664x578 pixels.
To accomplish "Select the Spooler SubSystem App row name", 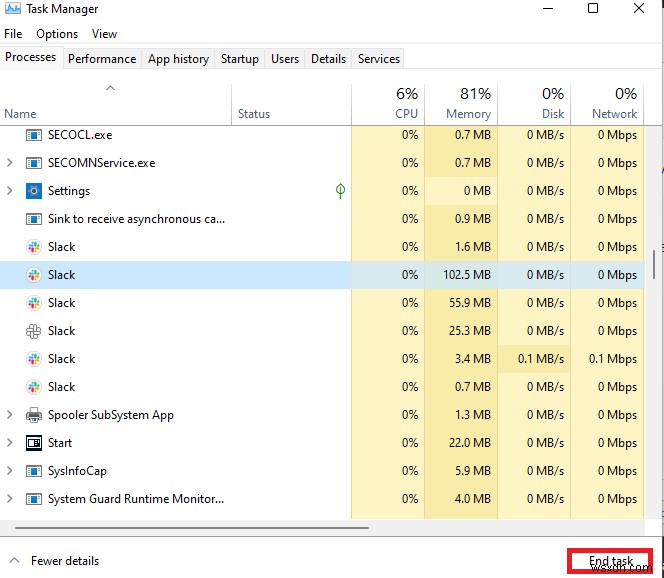I will (111, 415).
